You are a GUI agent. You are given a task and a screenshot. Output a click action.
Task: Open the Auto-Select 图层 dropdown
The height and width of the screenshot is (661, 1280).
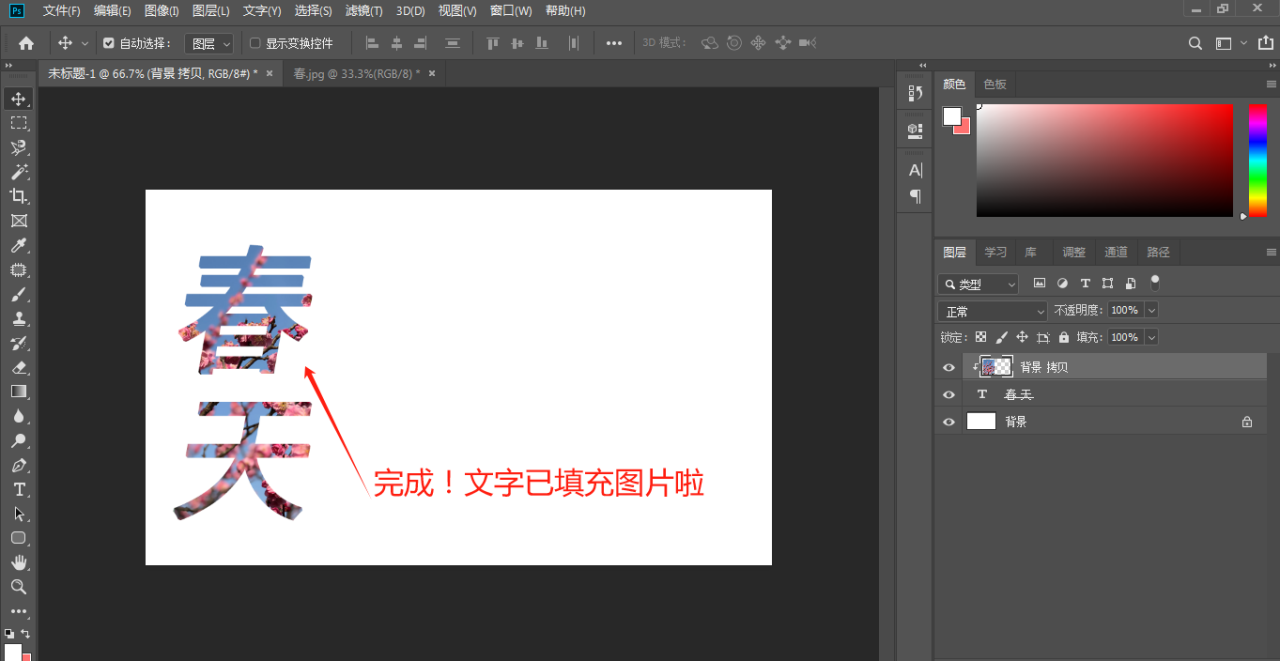[x=211, y=43]
